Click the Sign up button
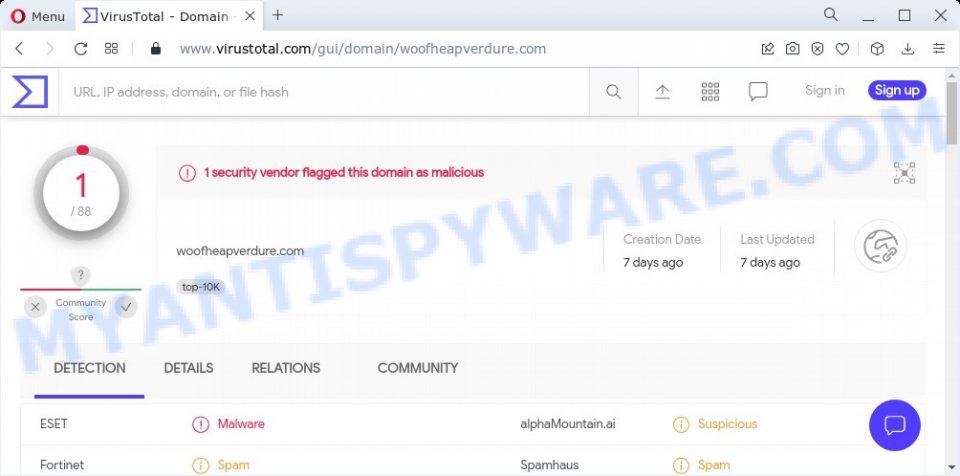 point(897,91)
